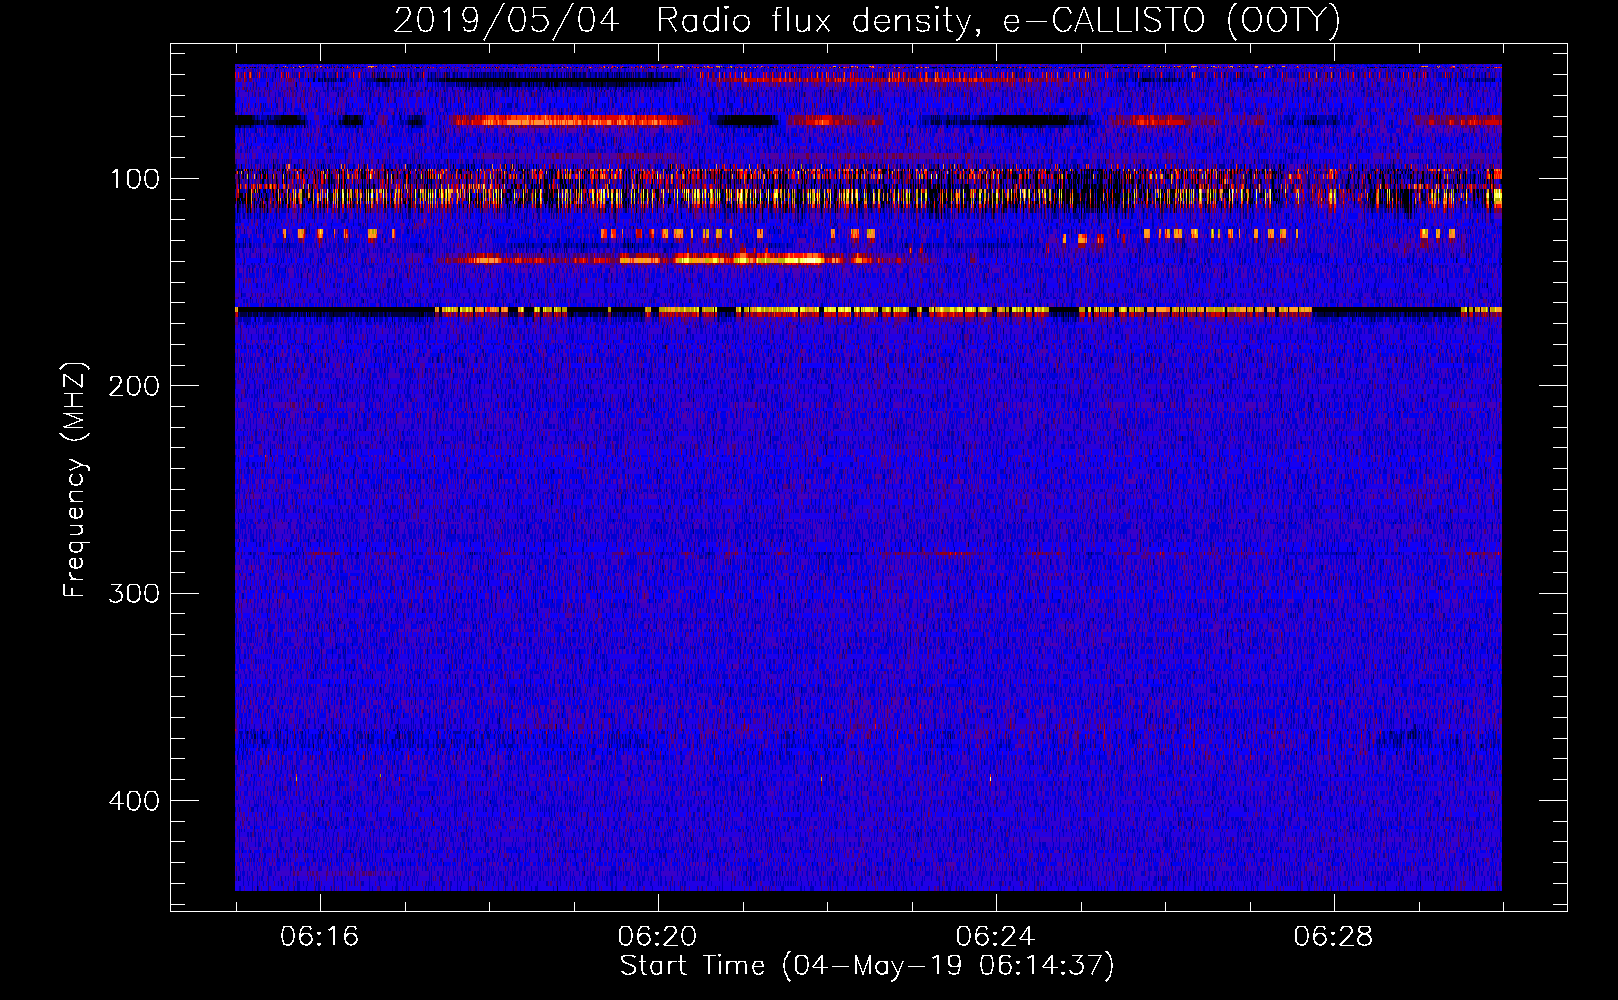
Task: Click the '400' frequency tick label
Action: point(135,801)
